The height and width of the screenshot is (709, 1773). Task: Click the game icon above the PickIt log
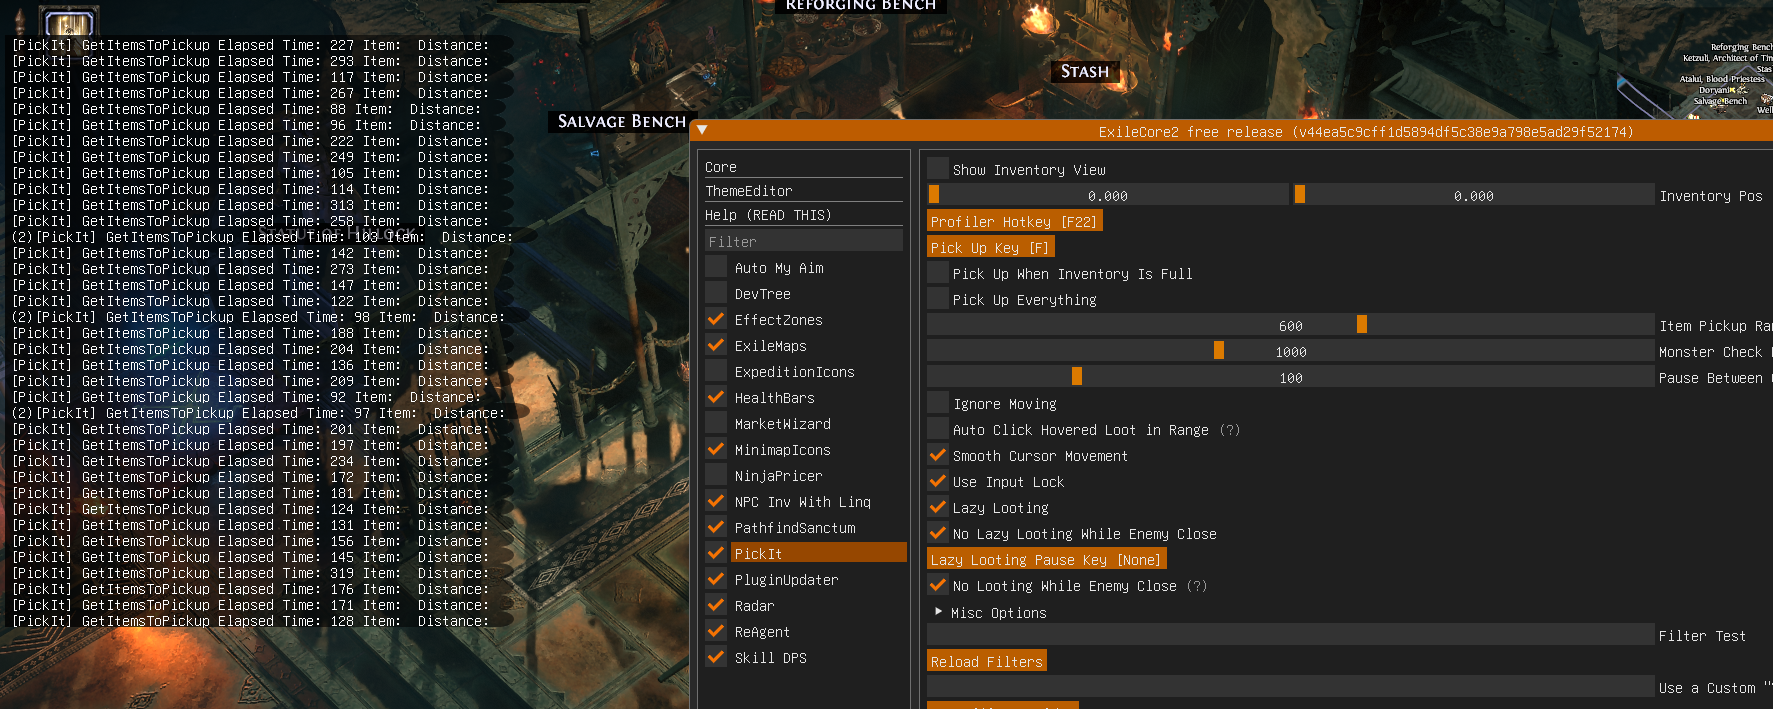click(68, 21)
